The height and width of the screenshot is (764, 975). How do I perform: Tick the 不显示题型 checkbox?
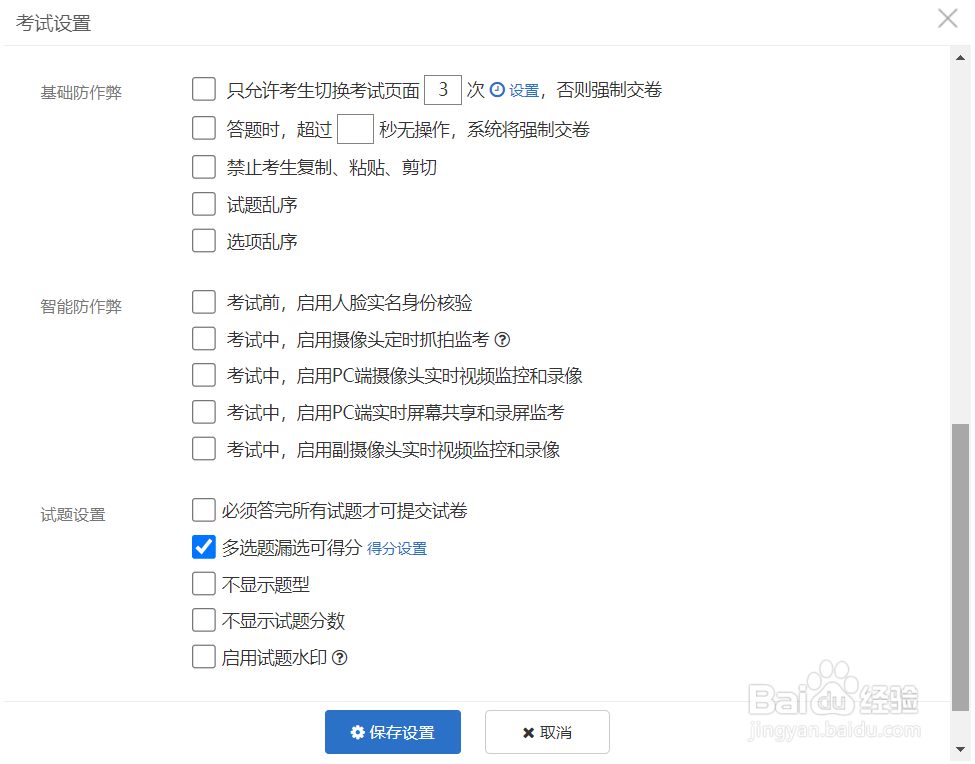tap(204, 584)
